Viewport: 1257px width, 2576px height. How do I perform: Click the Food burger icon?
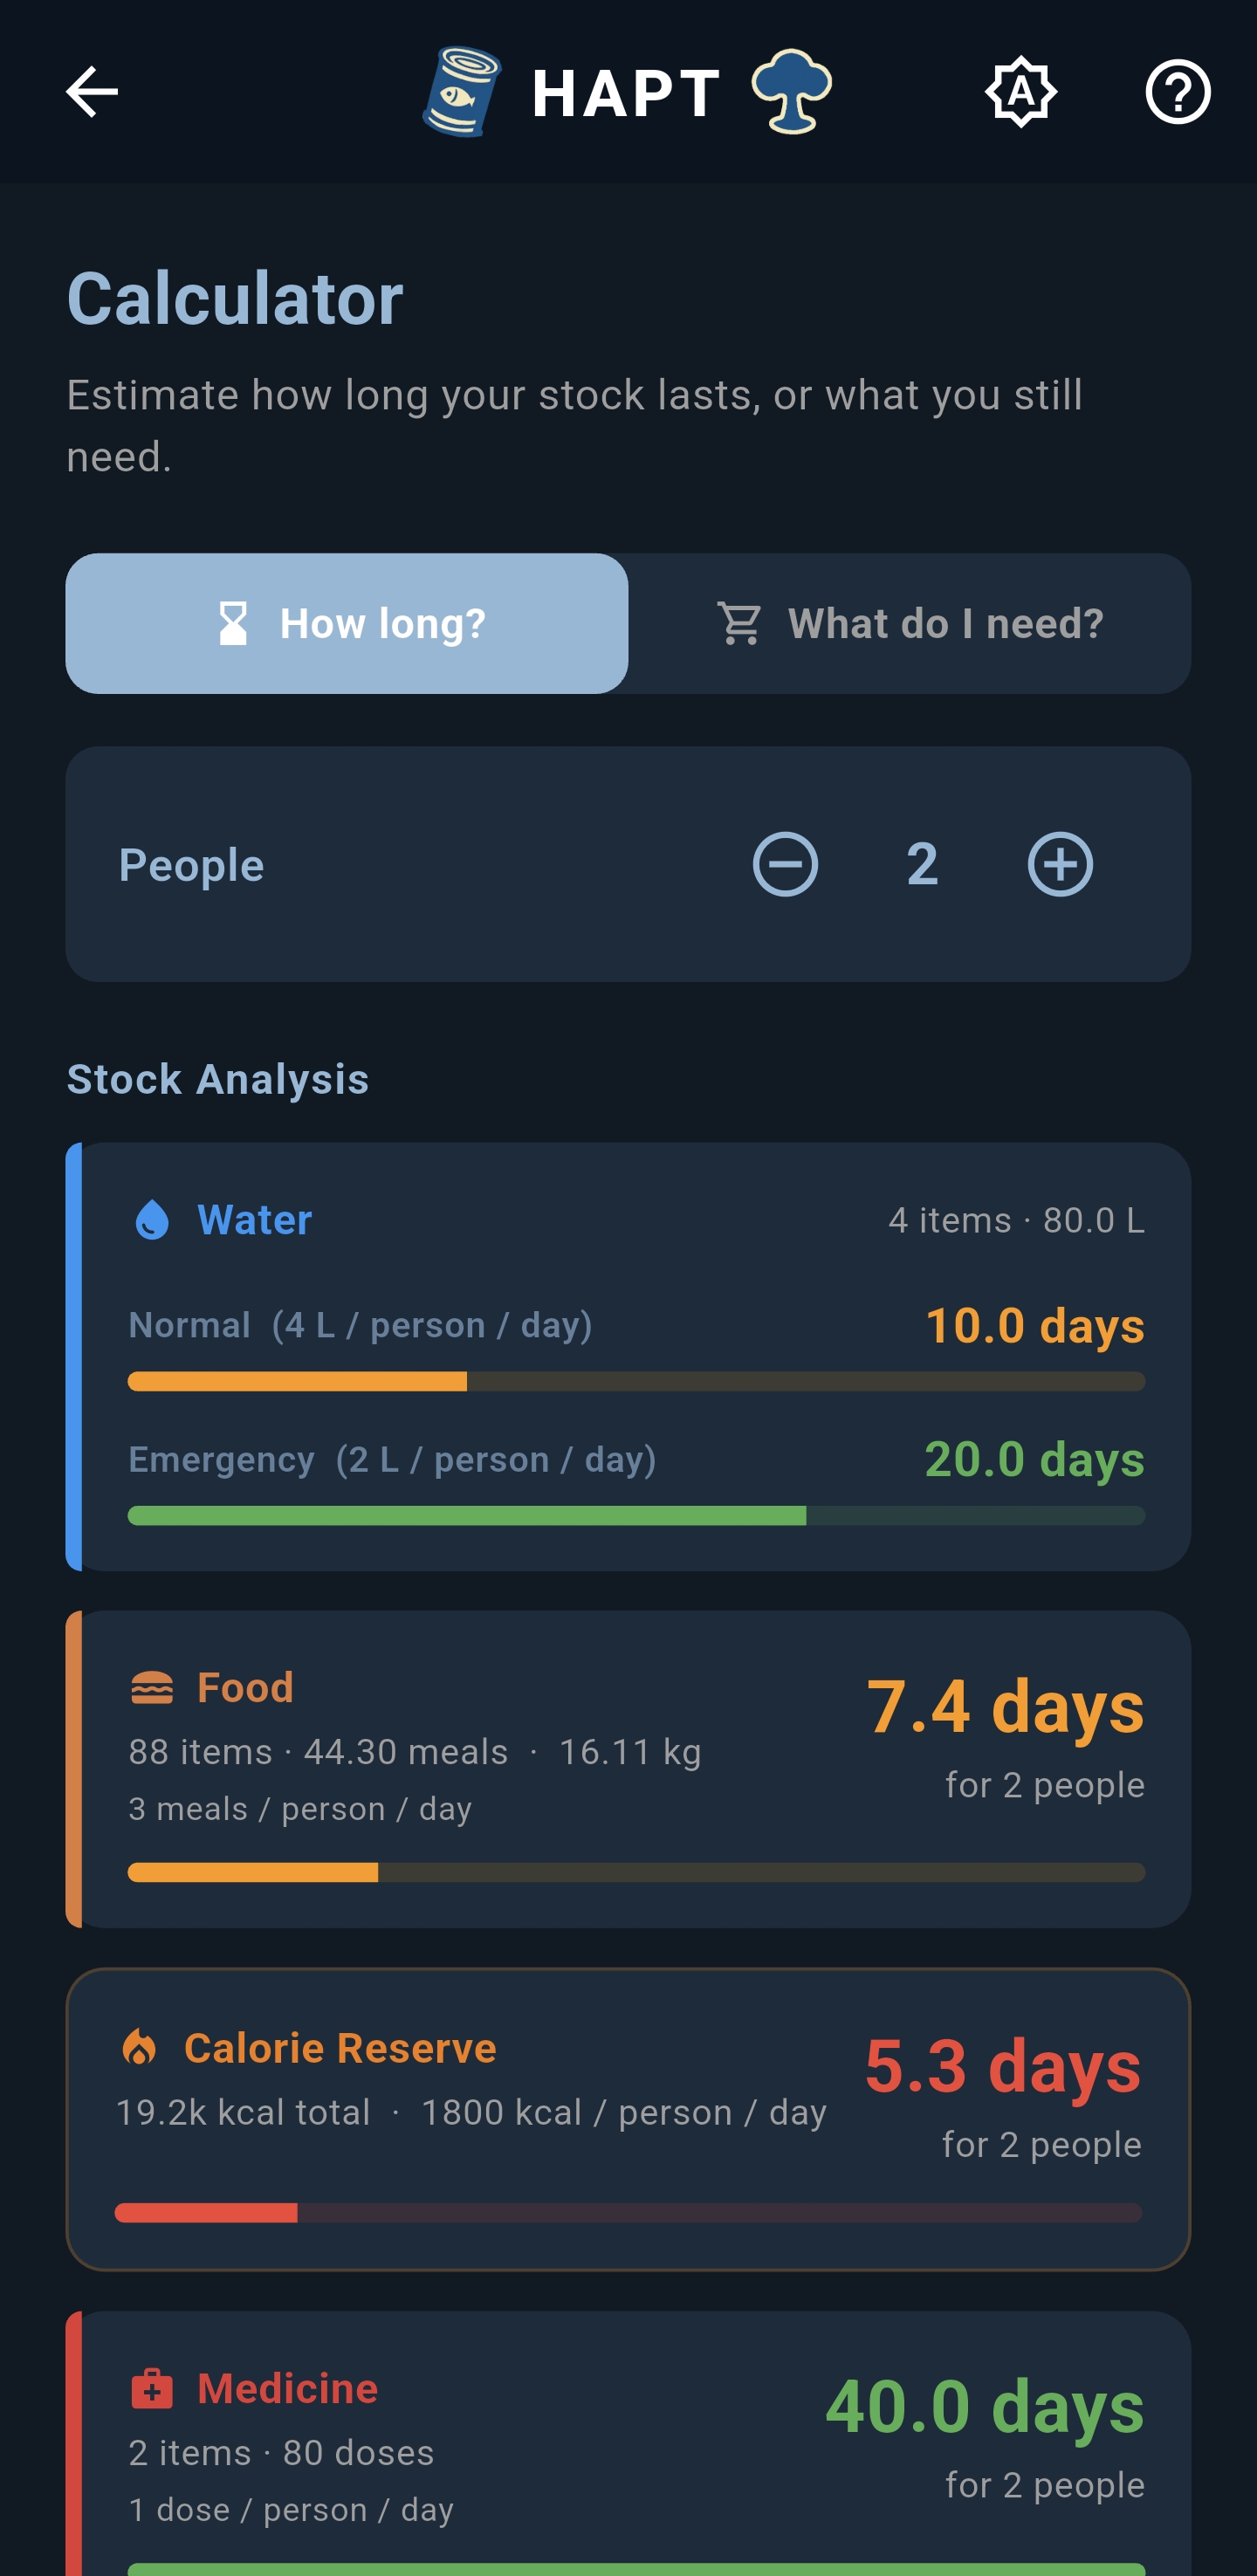(x=152, y=1688)
